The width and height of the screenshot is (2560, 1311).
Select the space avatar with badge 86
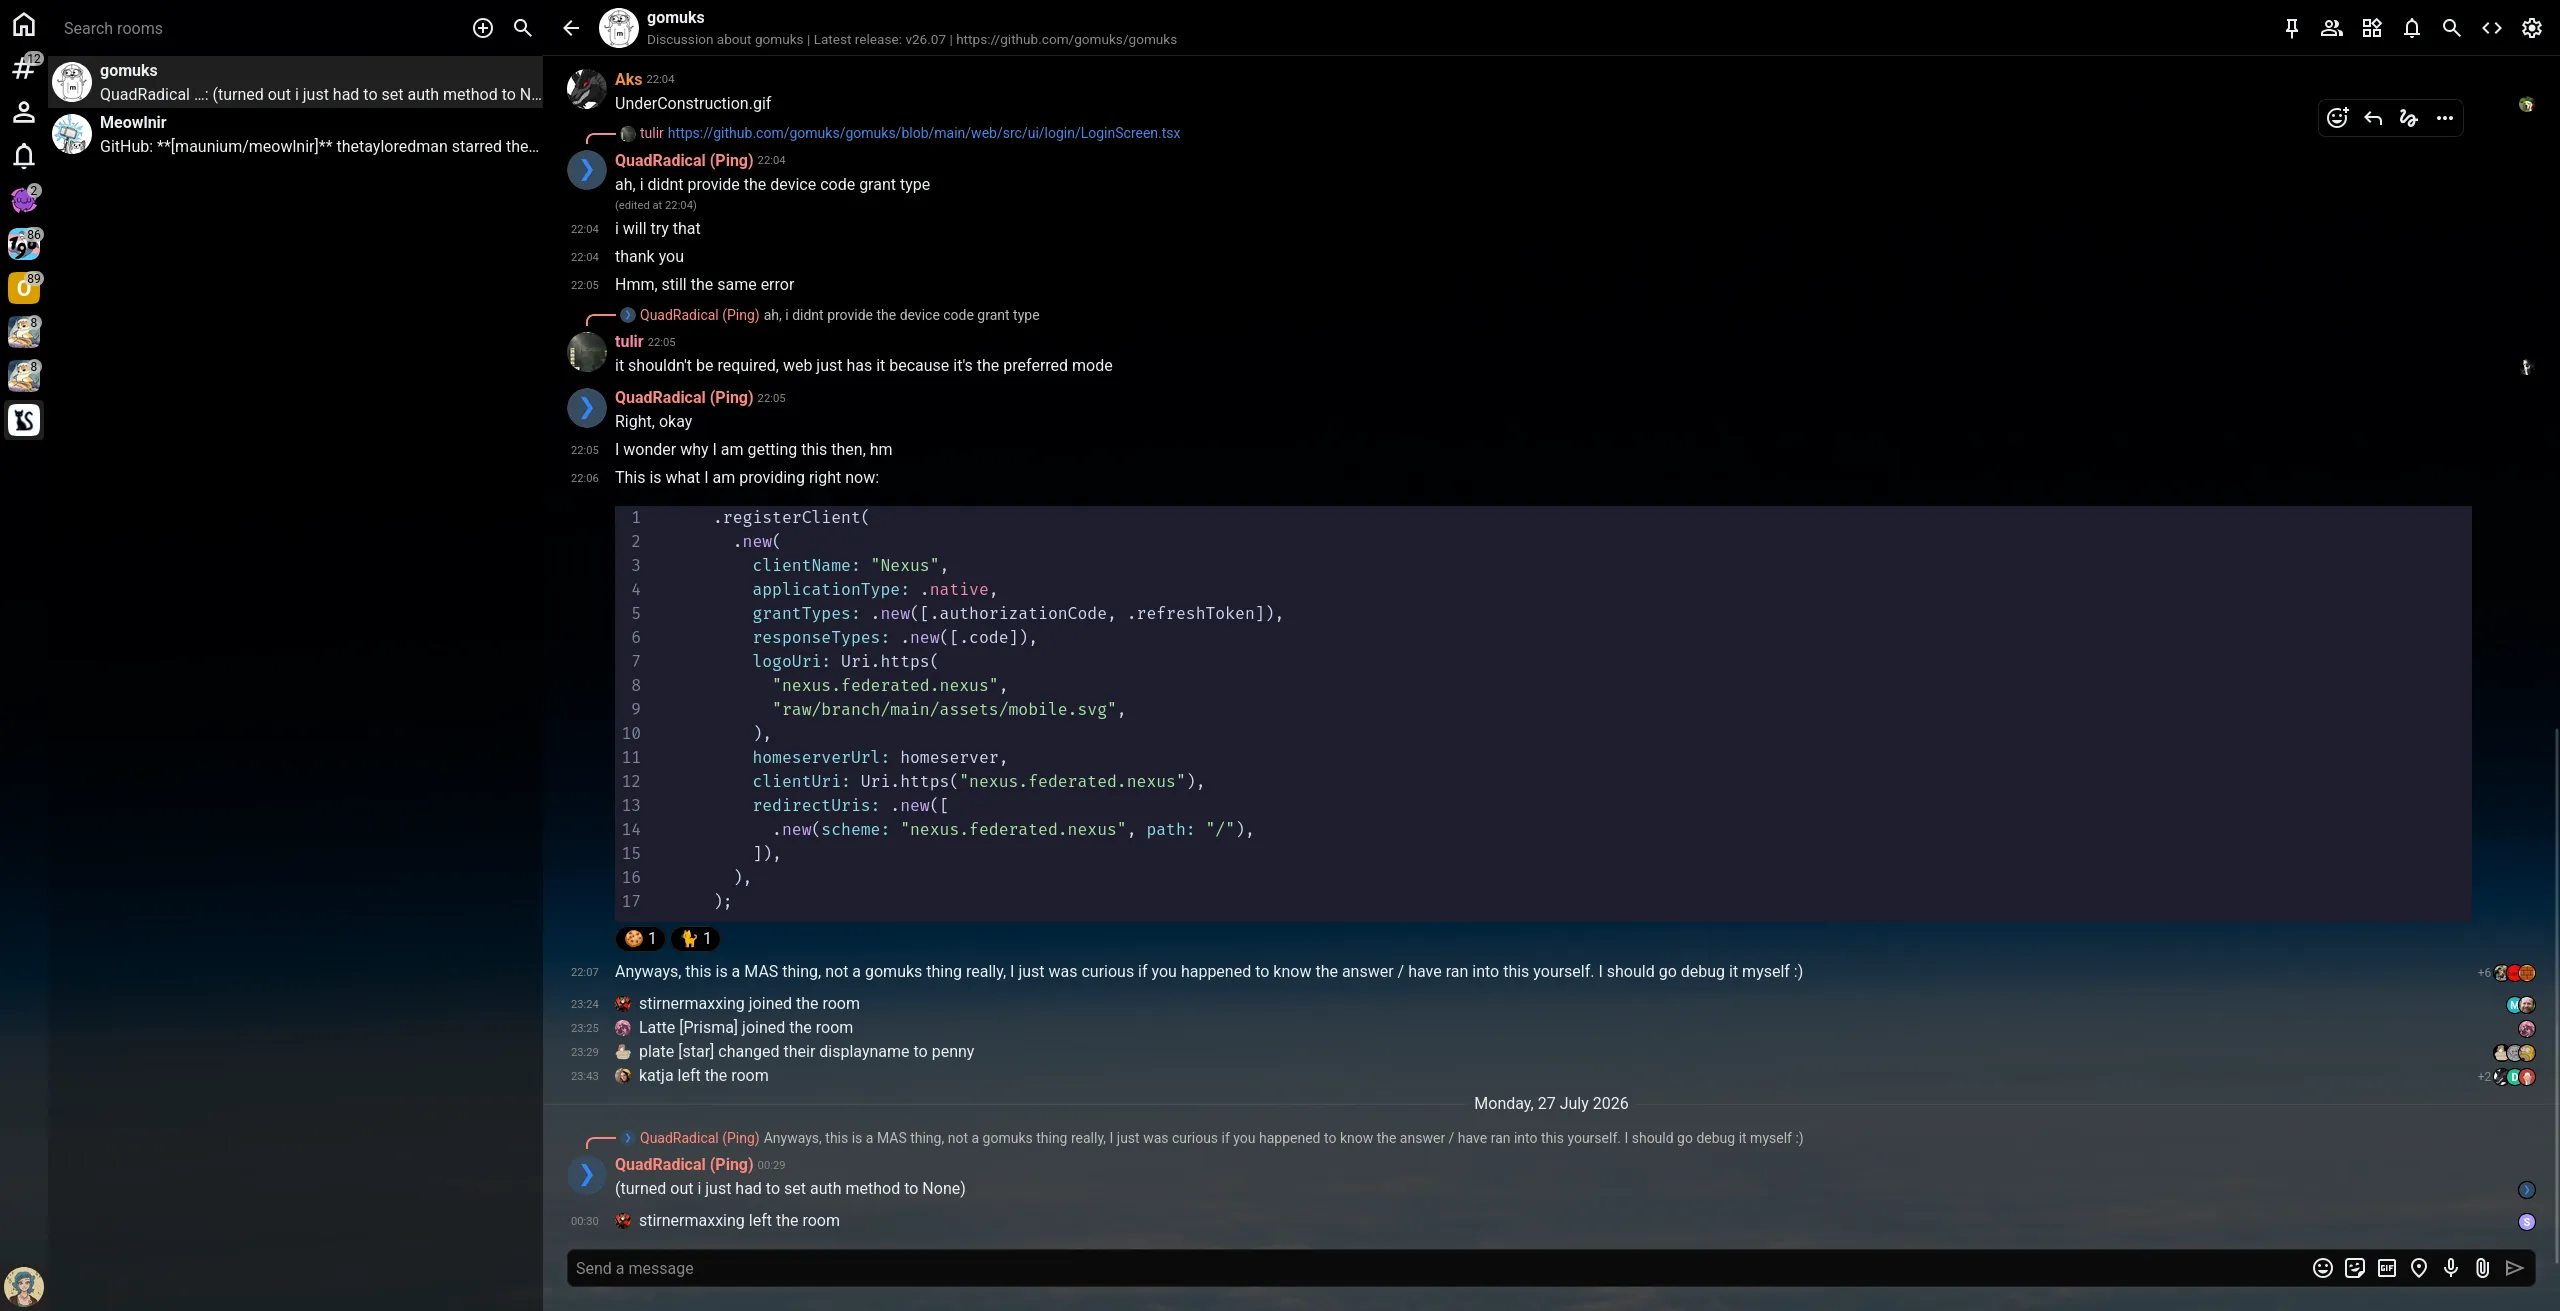coord(24,244)
